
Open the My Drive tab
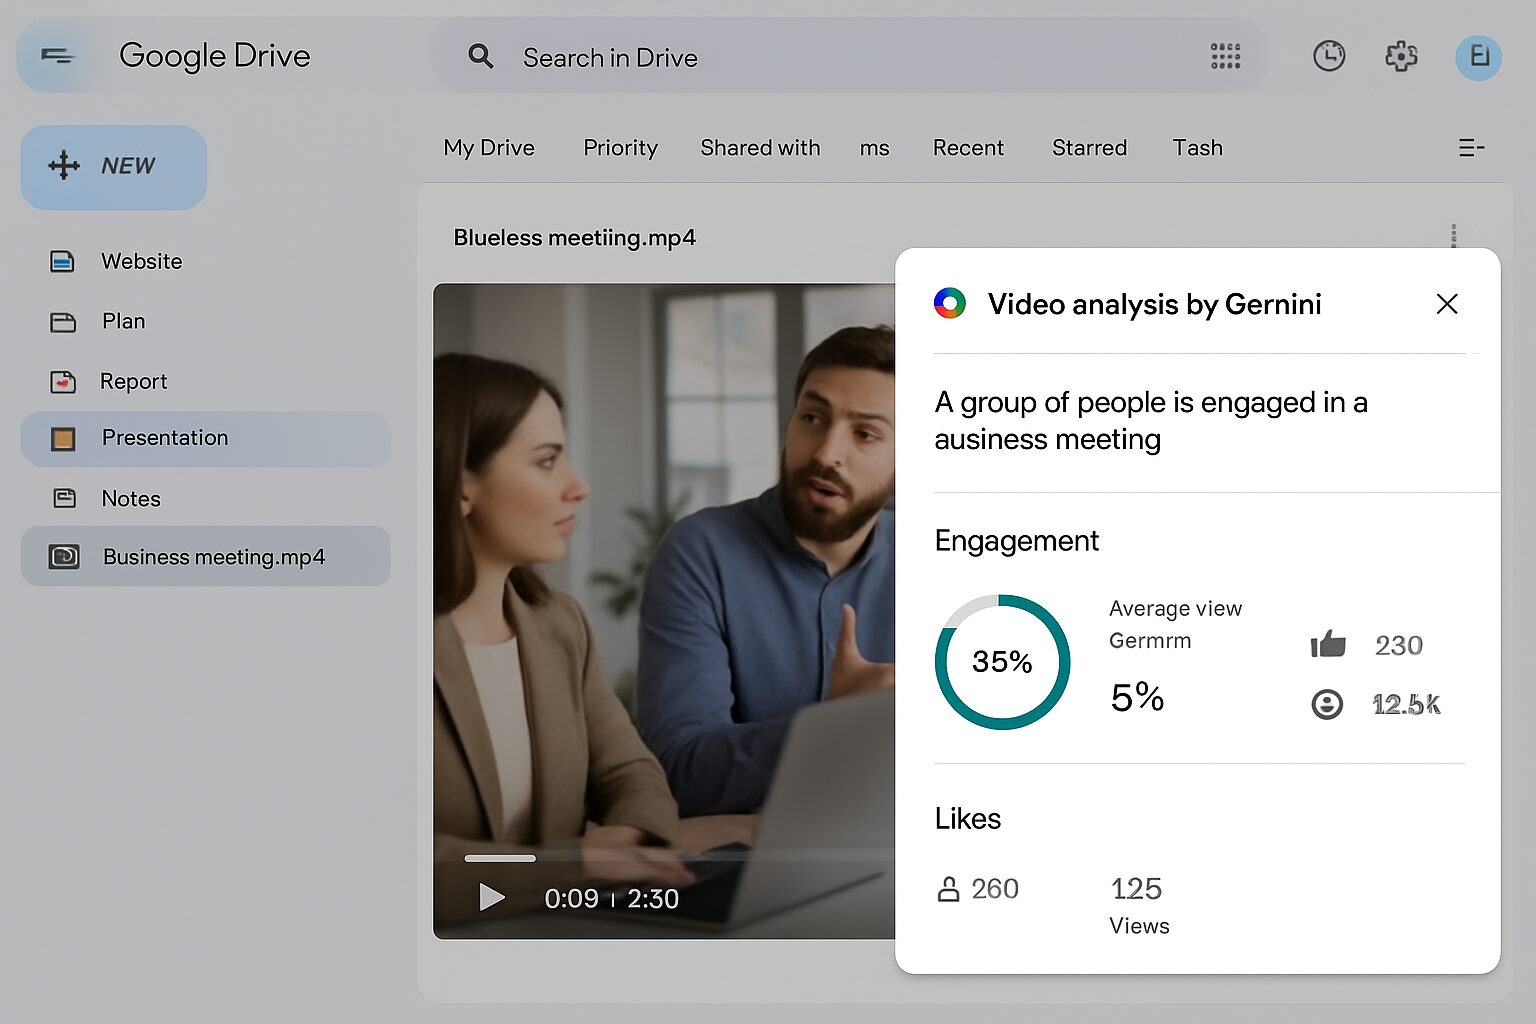[x=489, y=148]
